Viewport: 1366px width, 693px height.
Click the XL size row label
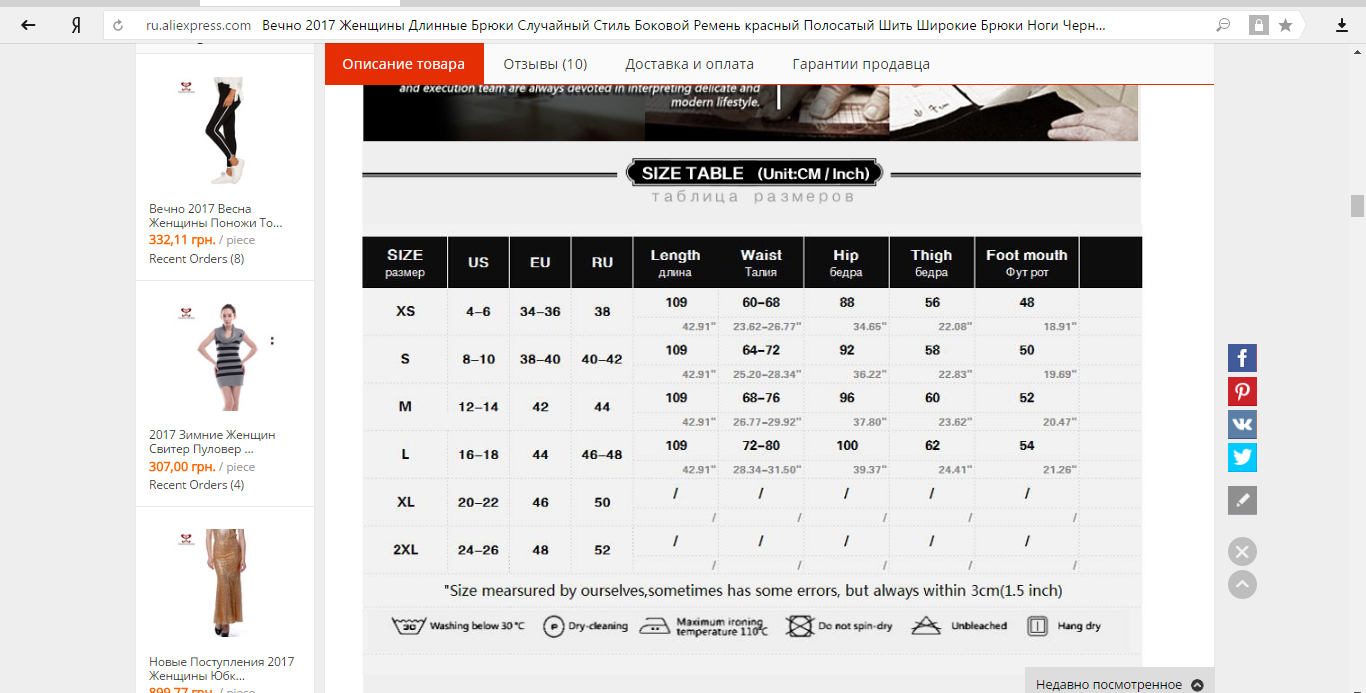click(x=405, y=502)
